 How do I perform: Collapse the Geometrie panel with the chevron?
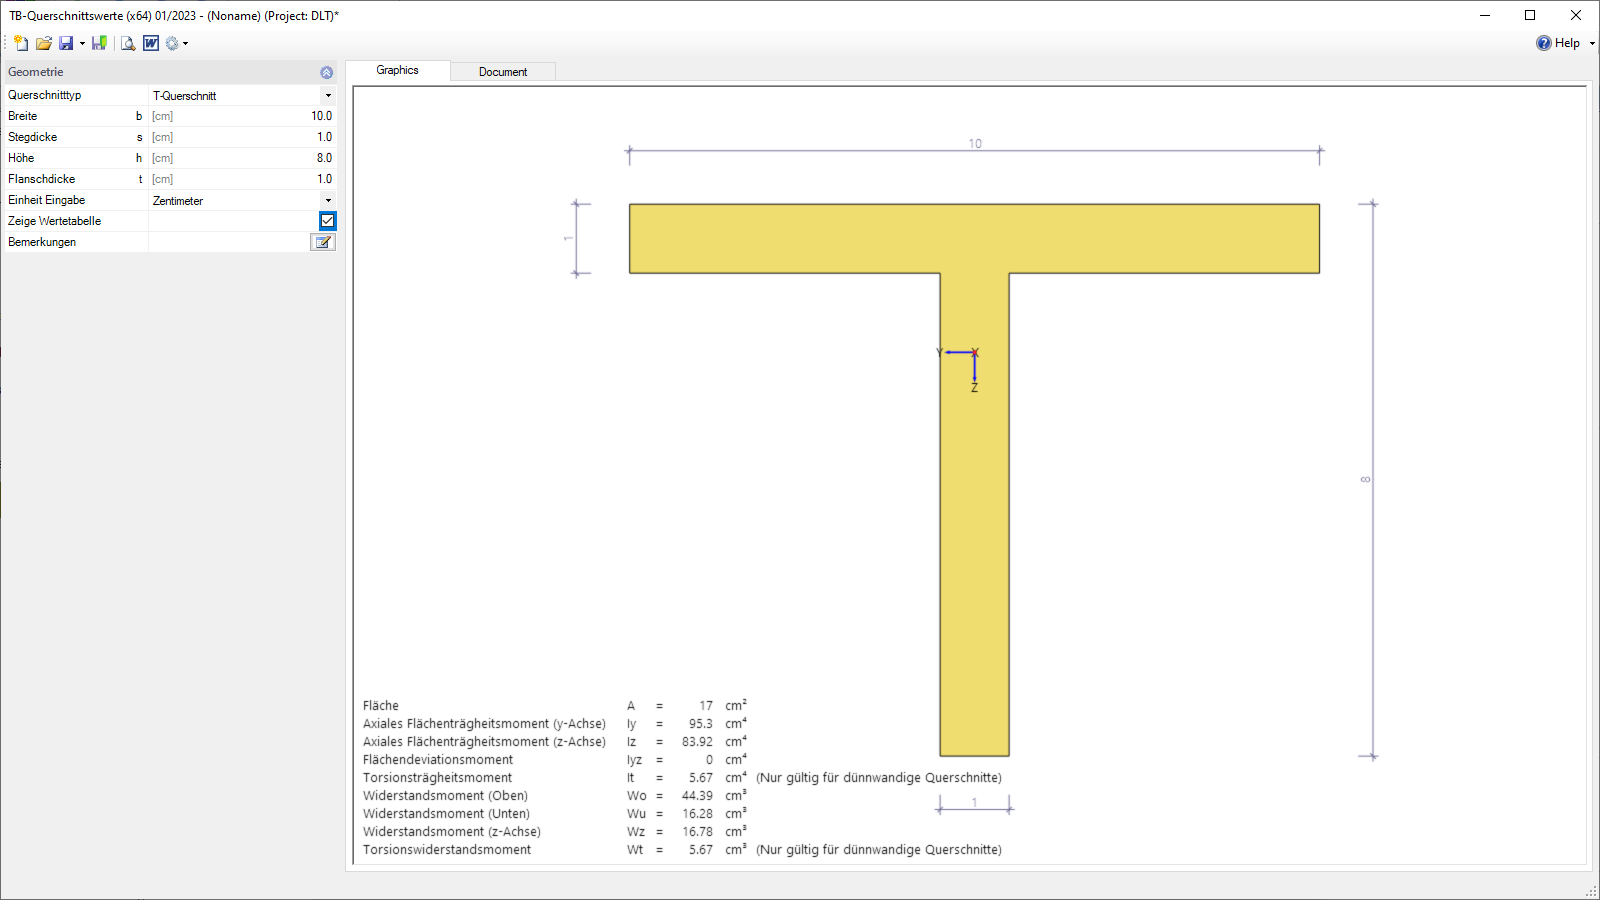327,72
